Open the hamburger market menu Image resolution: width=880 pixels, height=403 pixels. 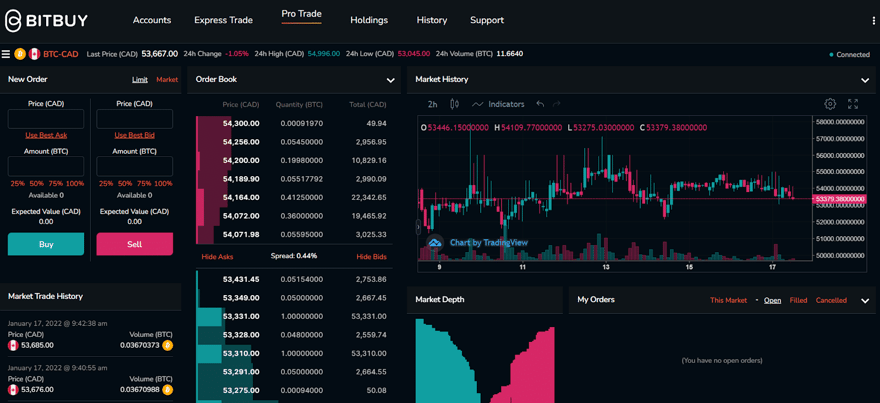[6, 54]
